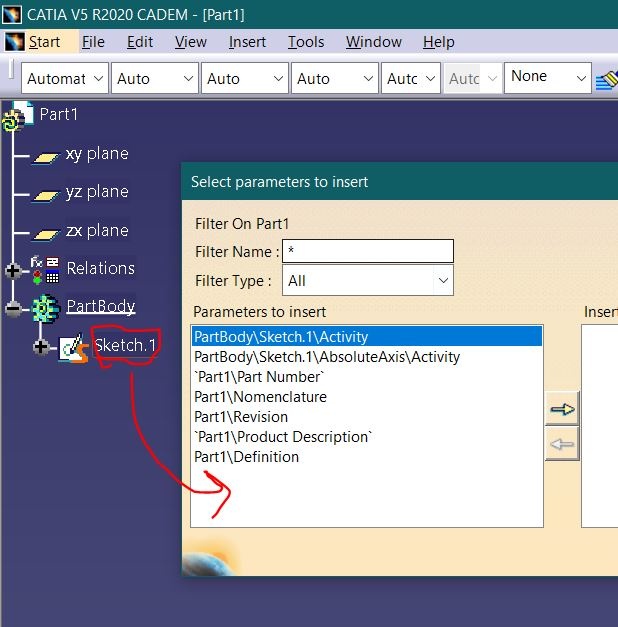Image resolution: width=618 pixels, height=627 pixels.
Task: Click the toolbar drag handle grip
Action: point(11,69)
